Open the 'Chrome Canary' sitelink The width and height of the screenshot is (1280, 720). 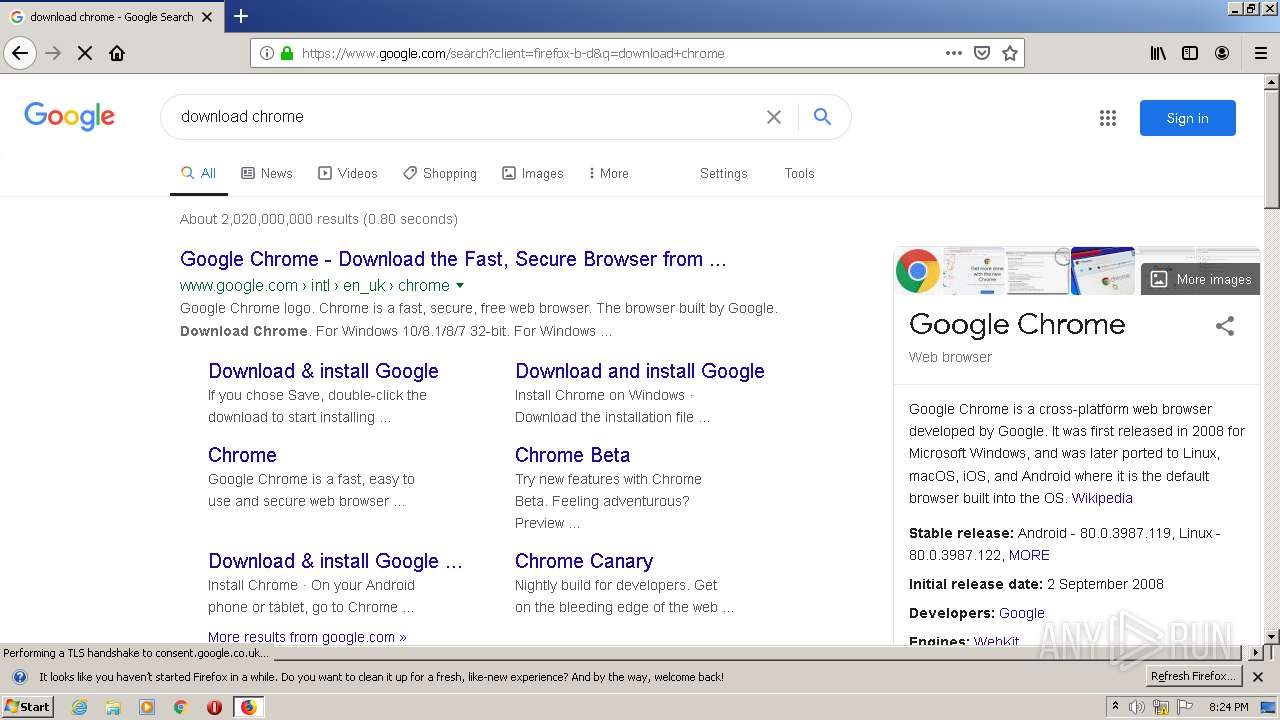pyautogui.click(x=584, y=561)
